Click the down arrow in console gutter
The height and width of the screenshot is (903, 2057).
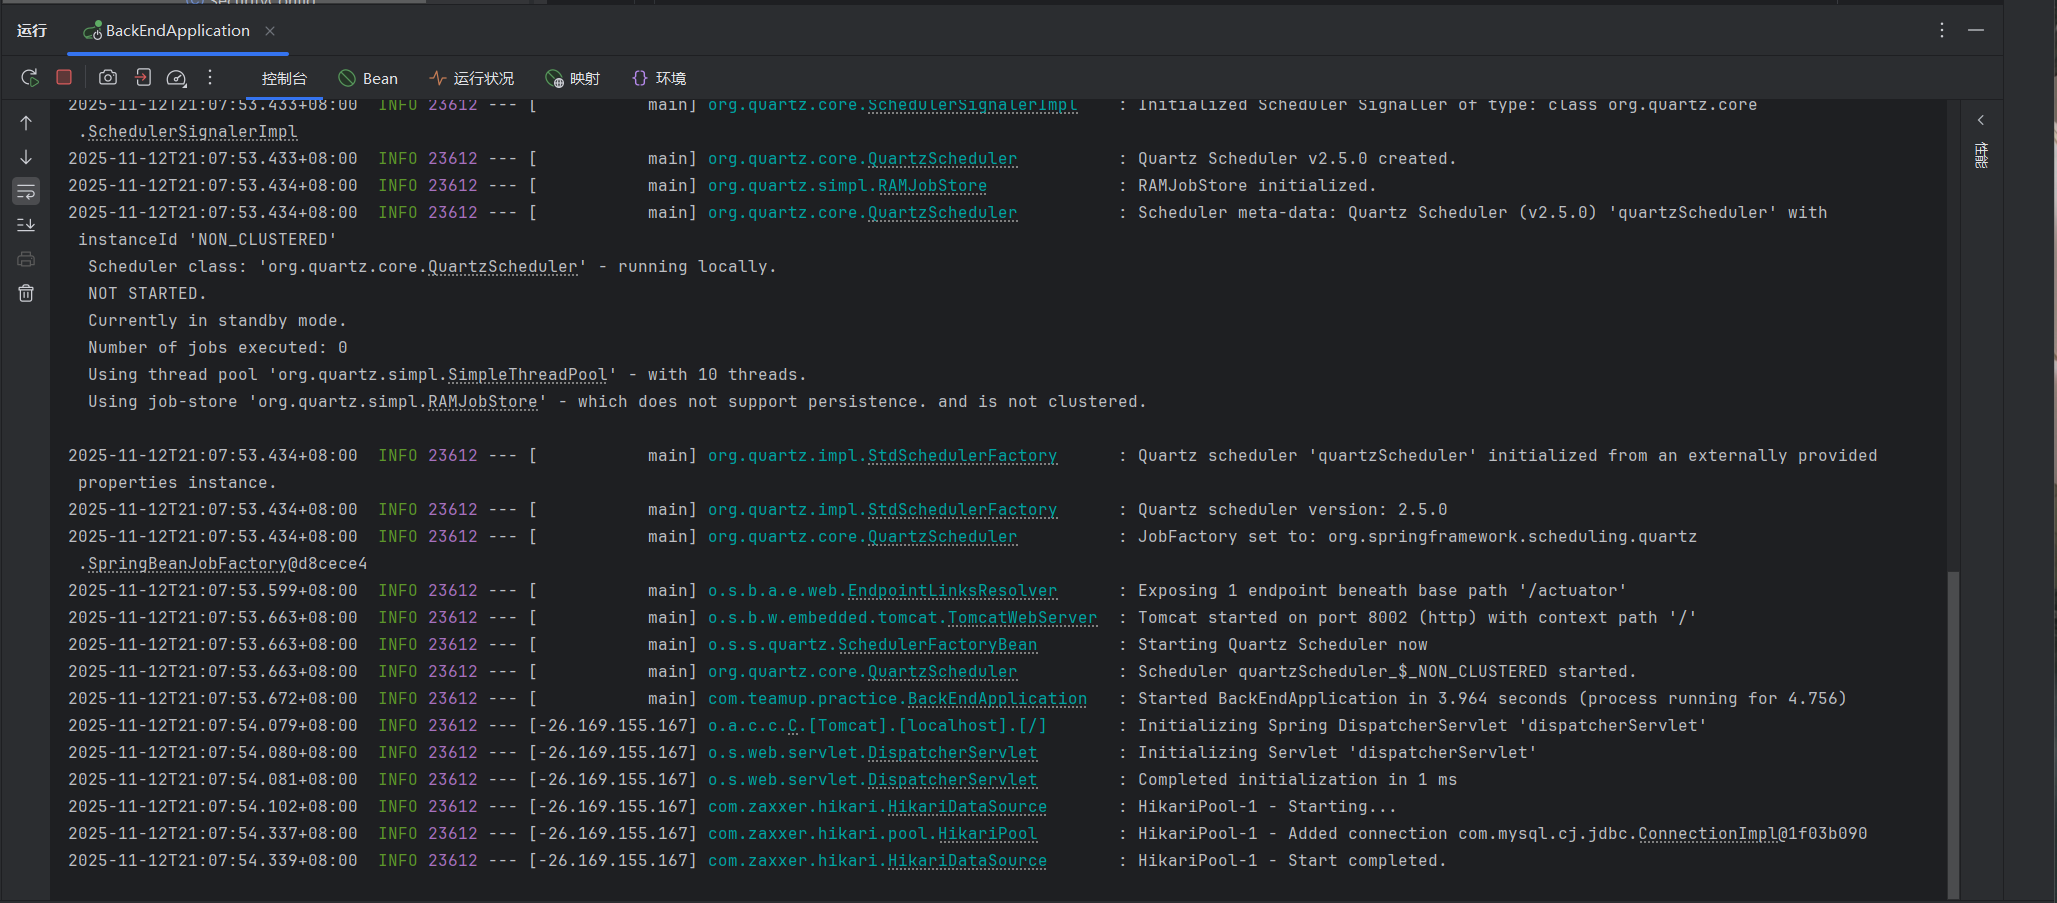pyautogui.click(x=26, y=157)
